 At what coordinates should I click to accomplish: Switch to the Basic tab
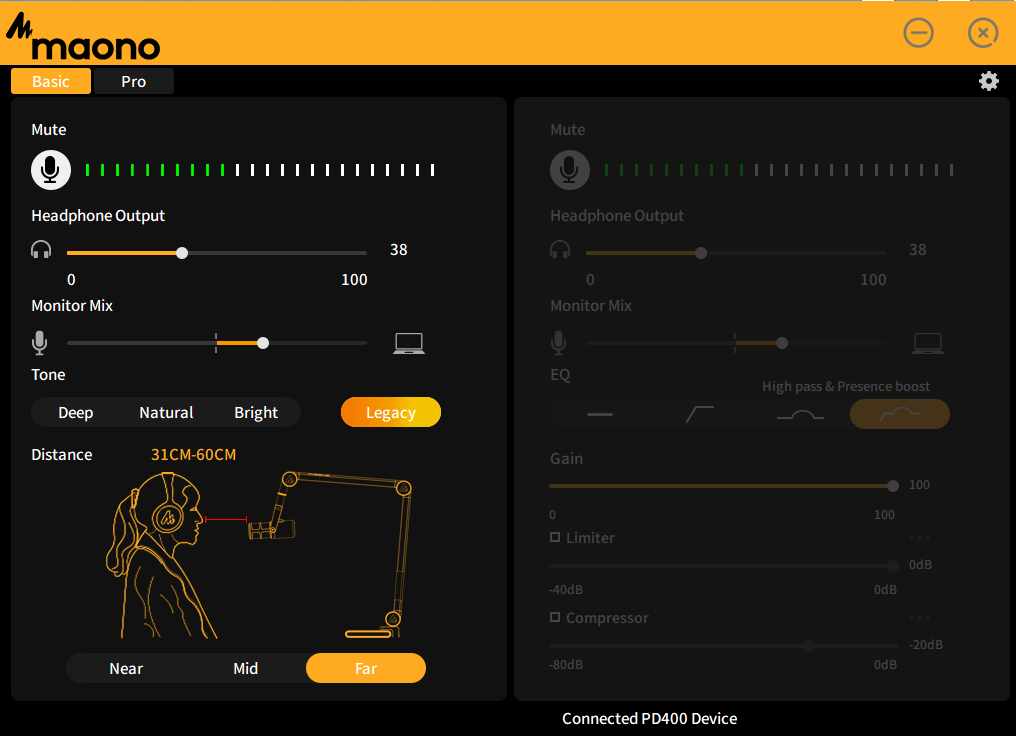(50, 81)
